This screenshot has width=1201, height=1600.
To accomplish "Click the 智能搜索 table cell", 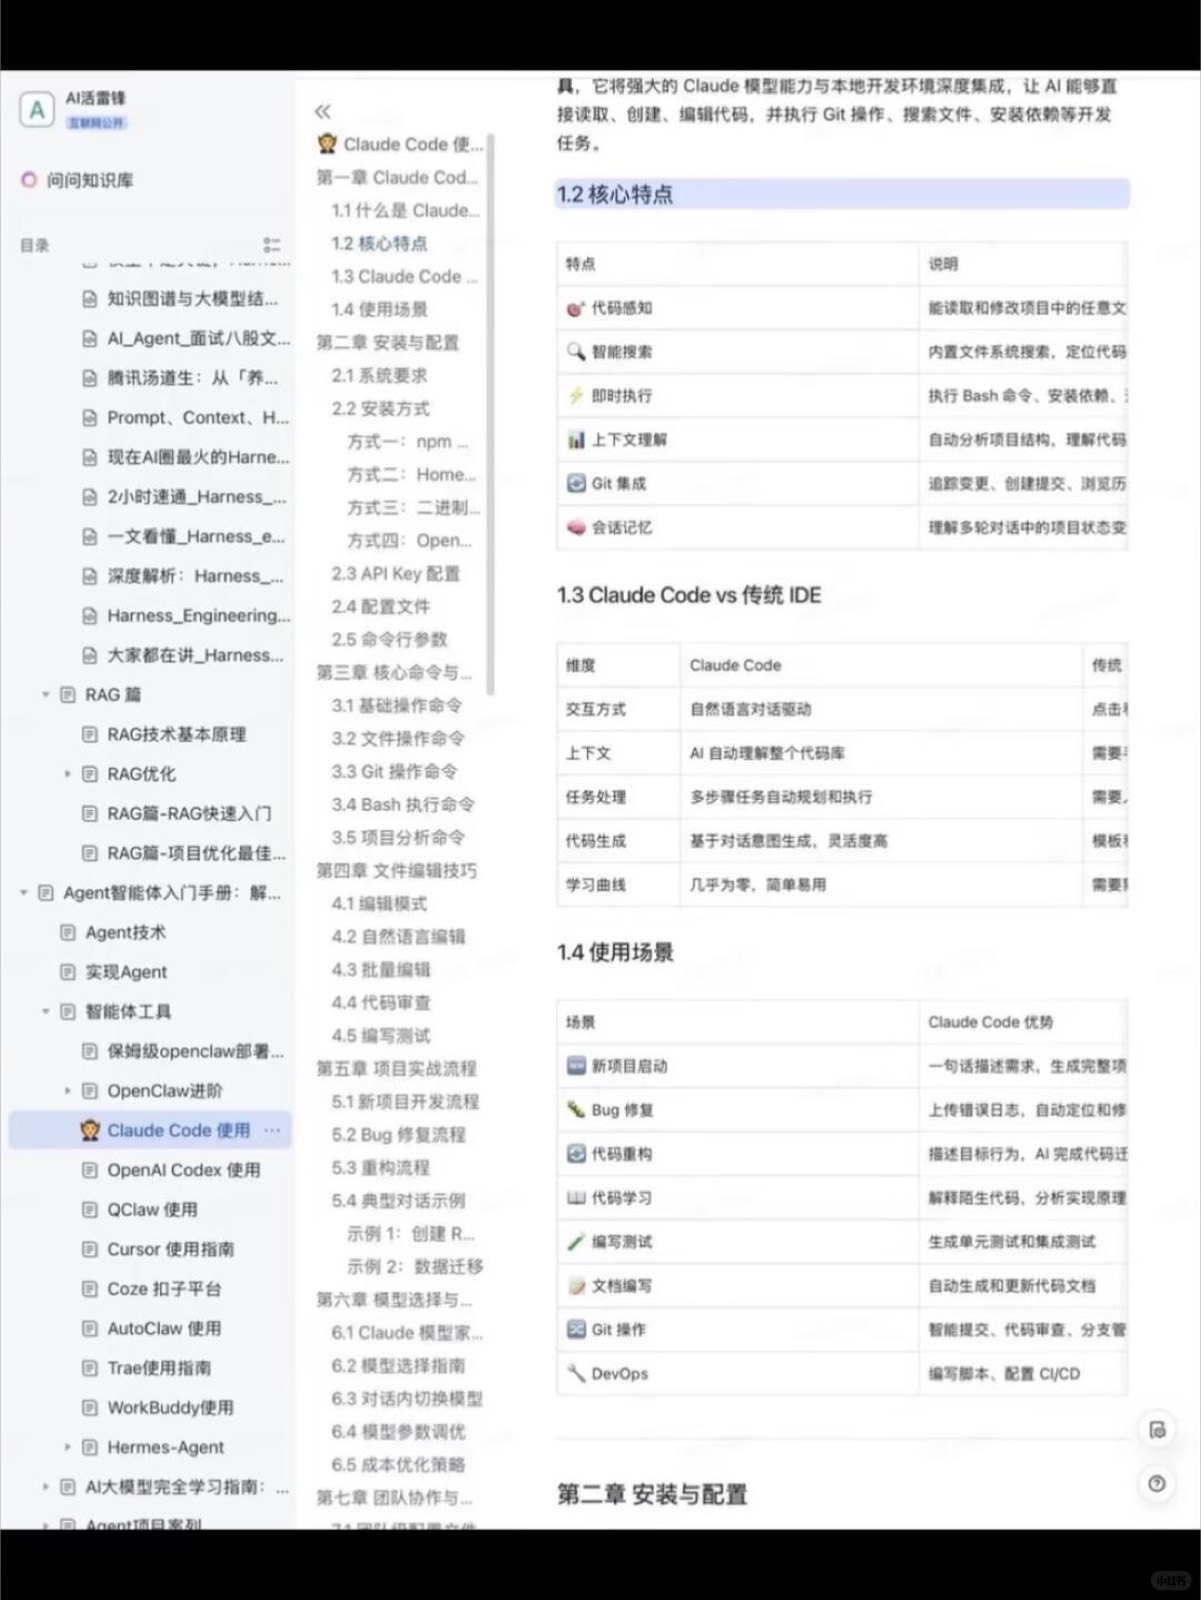I will click(737, 351).
